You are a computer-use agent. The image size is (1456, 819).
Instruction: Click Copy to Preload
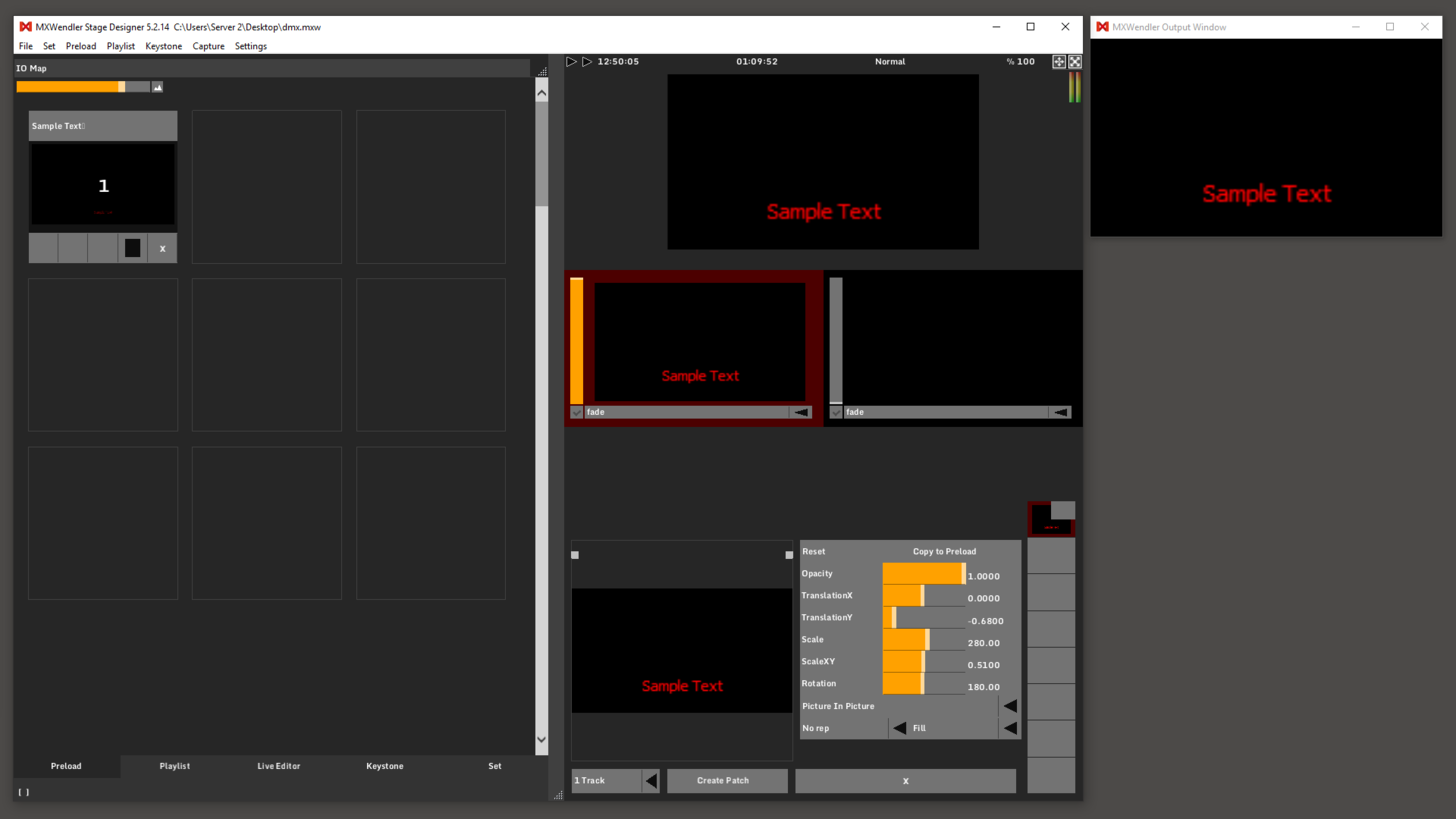pyautogui.click(x=944, y=551)
